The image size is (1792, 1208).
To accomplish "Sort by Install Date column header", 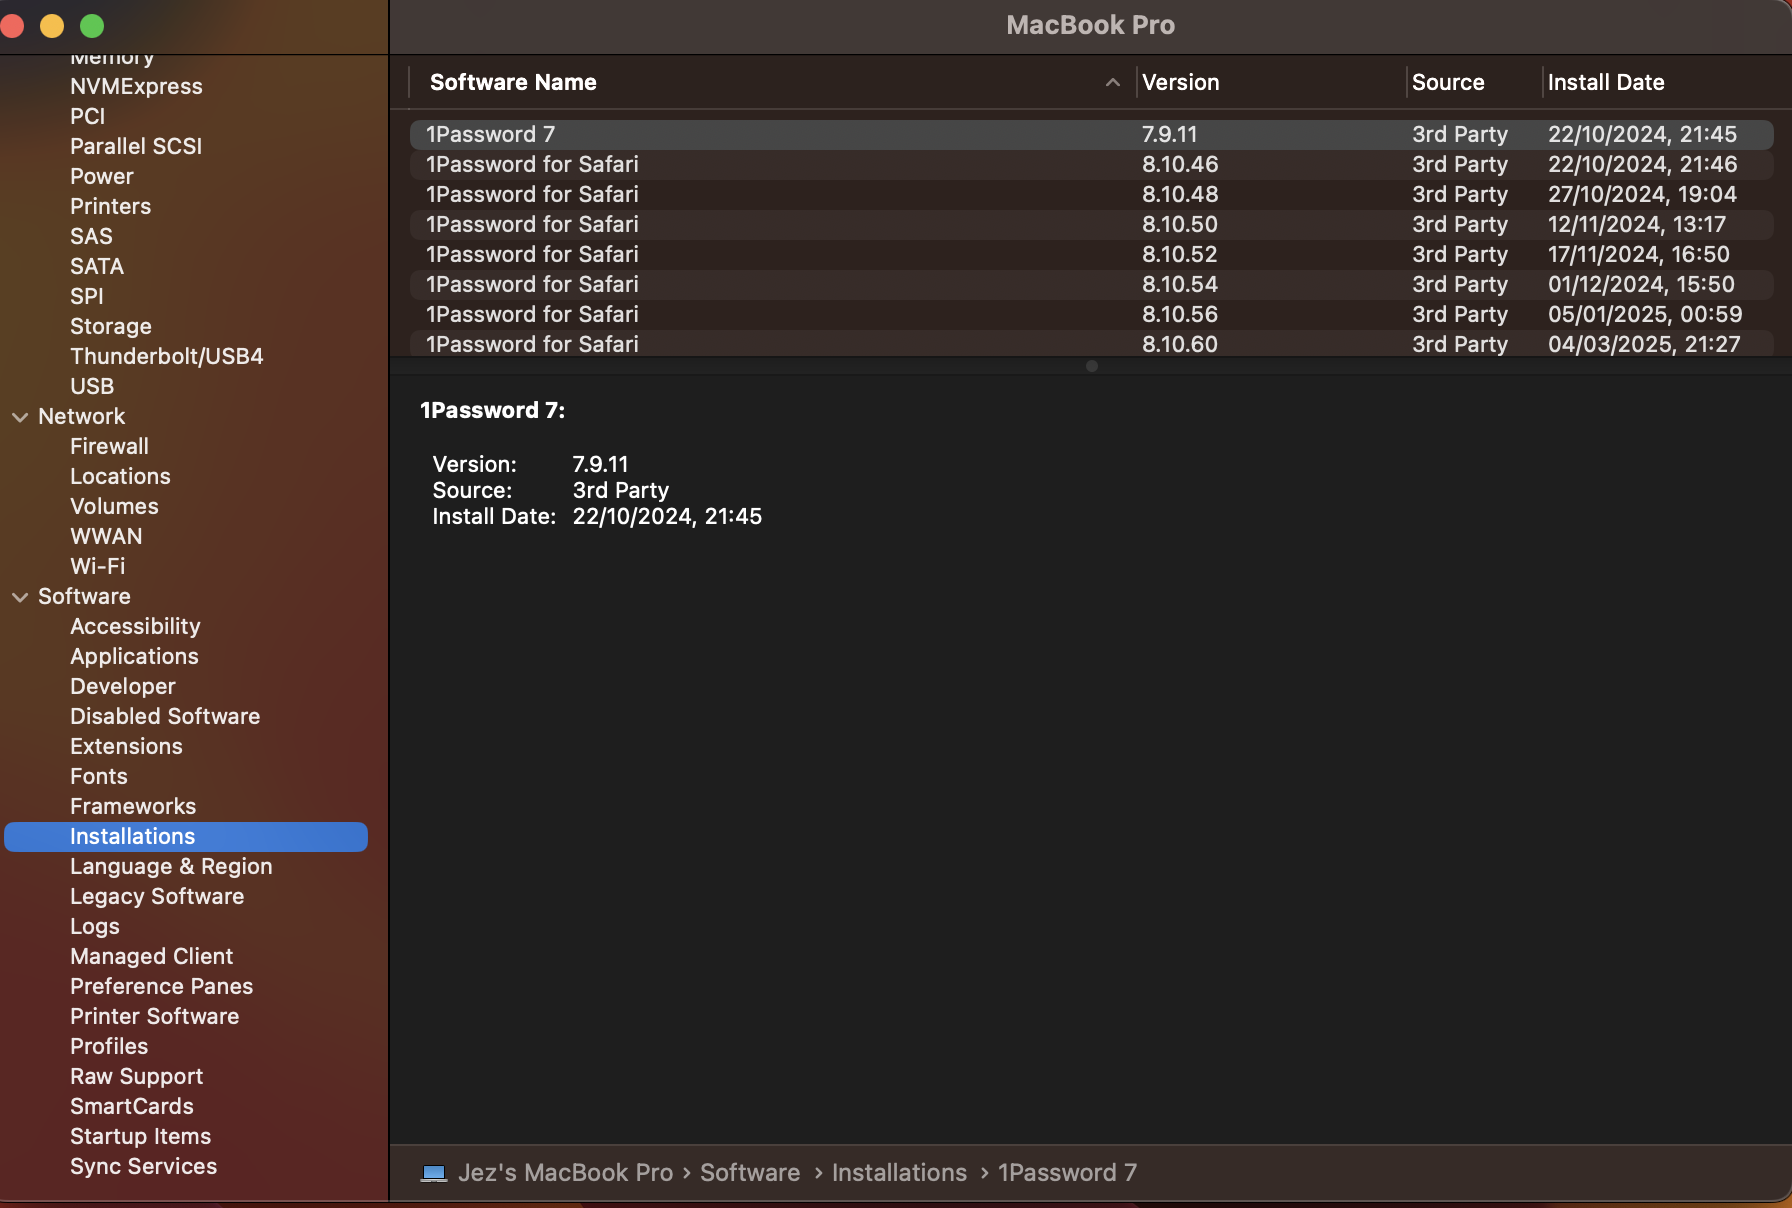I will (1606, 83).
